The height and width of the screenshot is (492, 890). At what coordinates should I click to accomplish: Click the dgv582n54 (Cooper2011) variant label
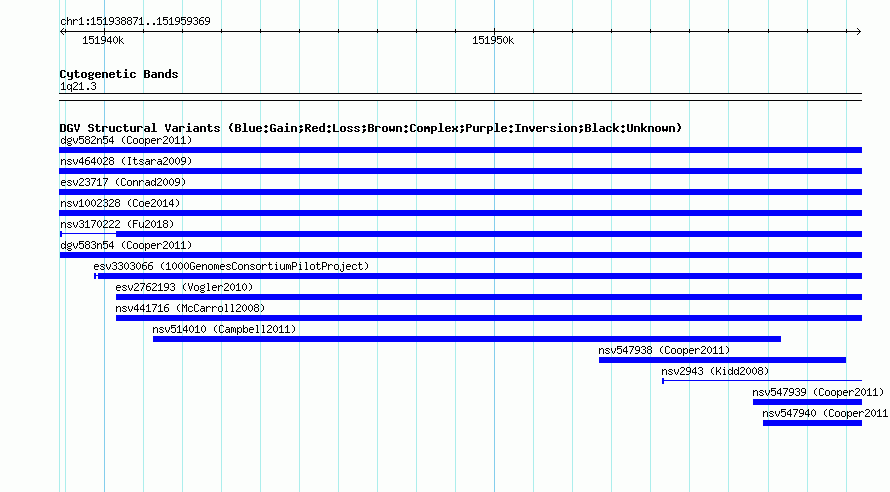pyautogui.click(x=126, y=140)
